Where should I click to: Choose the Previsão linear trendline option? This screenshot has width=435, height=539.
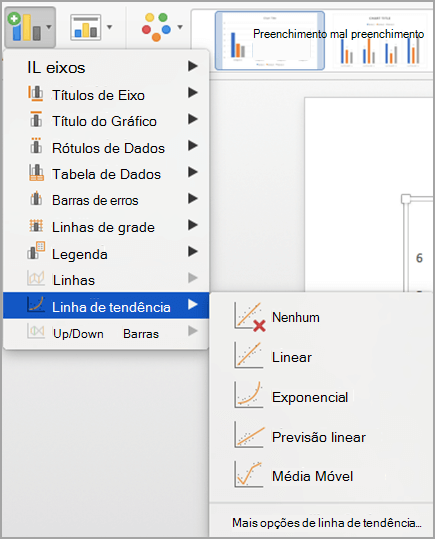[321, 437]
